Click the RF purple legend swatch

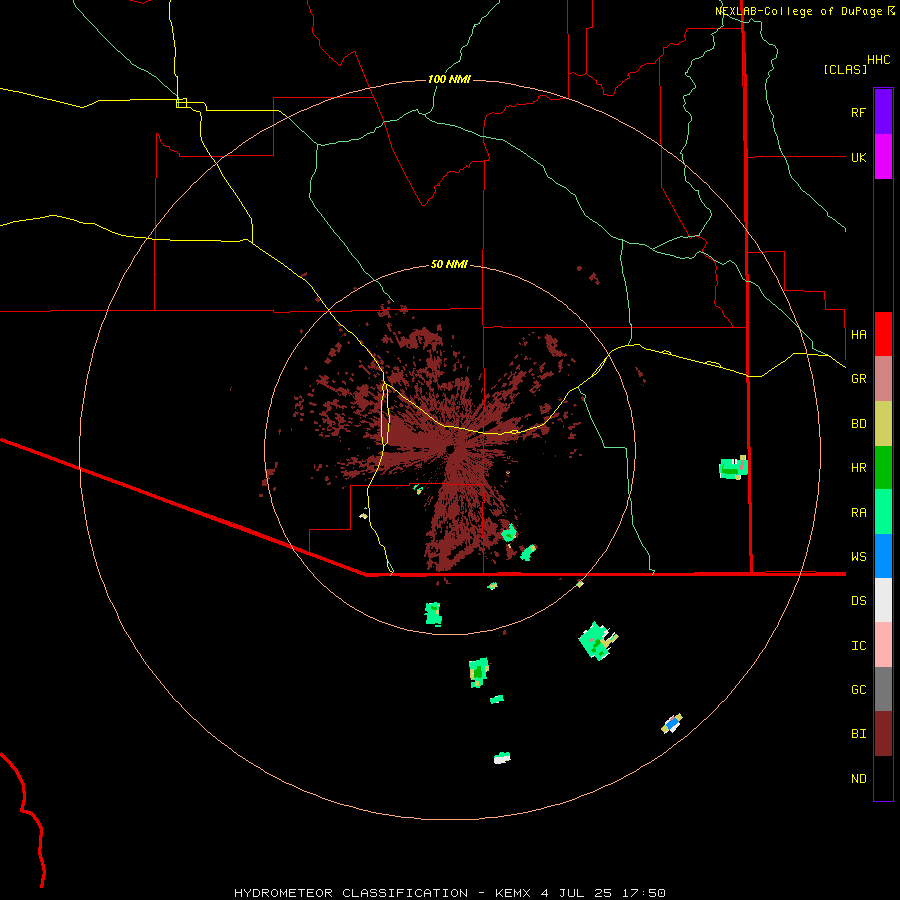click(x=883, y=112)
